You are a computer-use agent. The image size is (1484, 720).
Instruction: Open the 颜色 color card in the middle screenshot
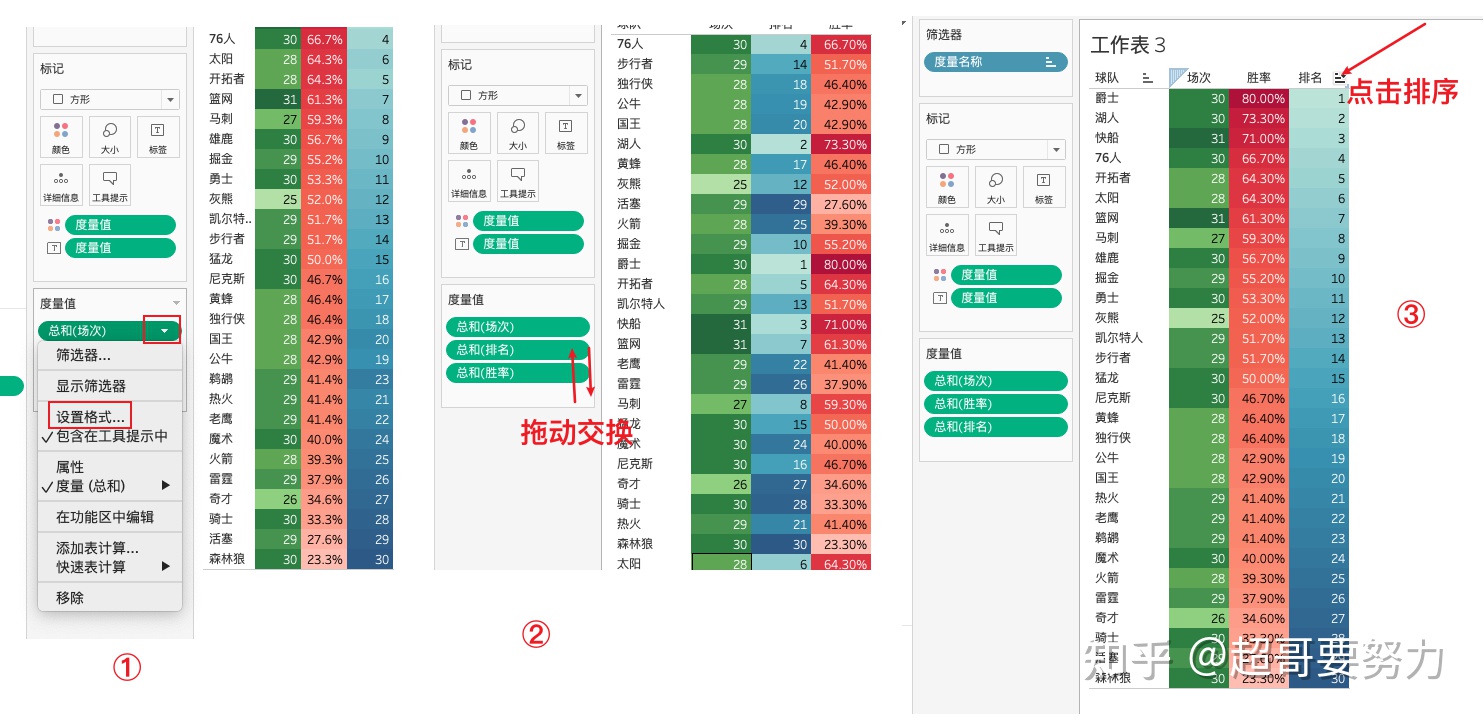click(469, 133)
